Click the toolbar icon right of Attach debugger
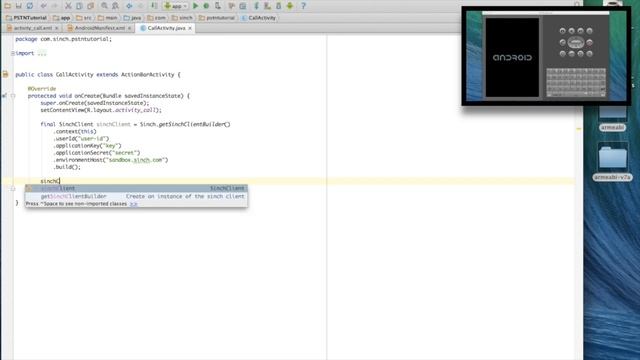This screenshot has width=640, height=360. (231, 6)
